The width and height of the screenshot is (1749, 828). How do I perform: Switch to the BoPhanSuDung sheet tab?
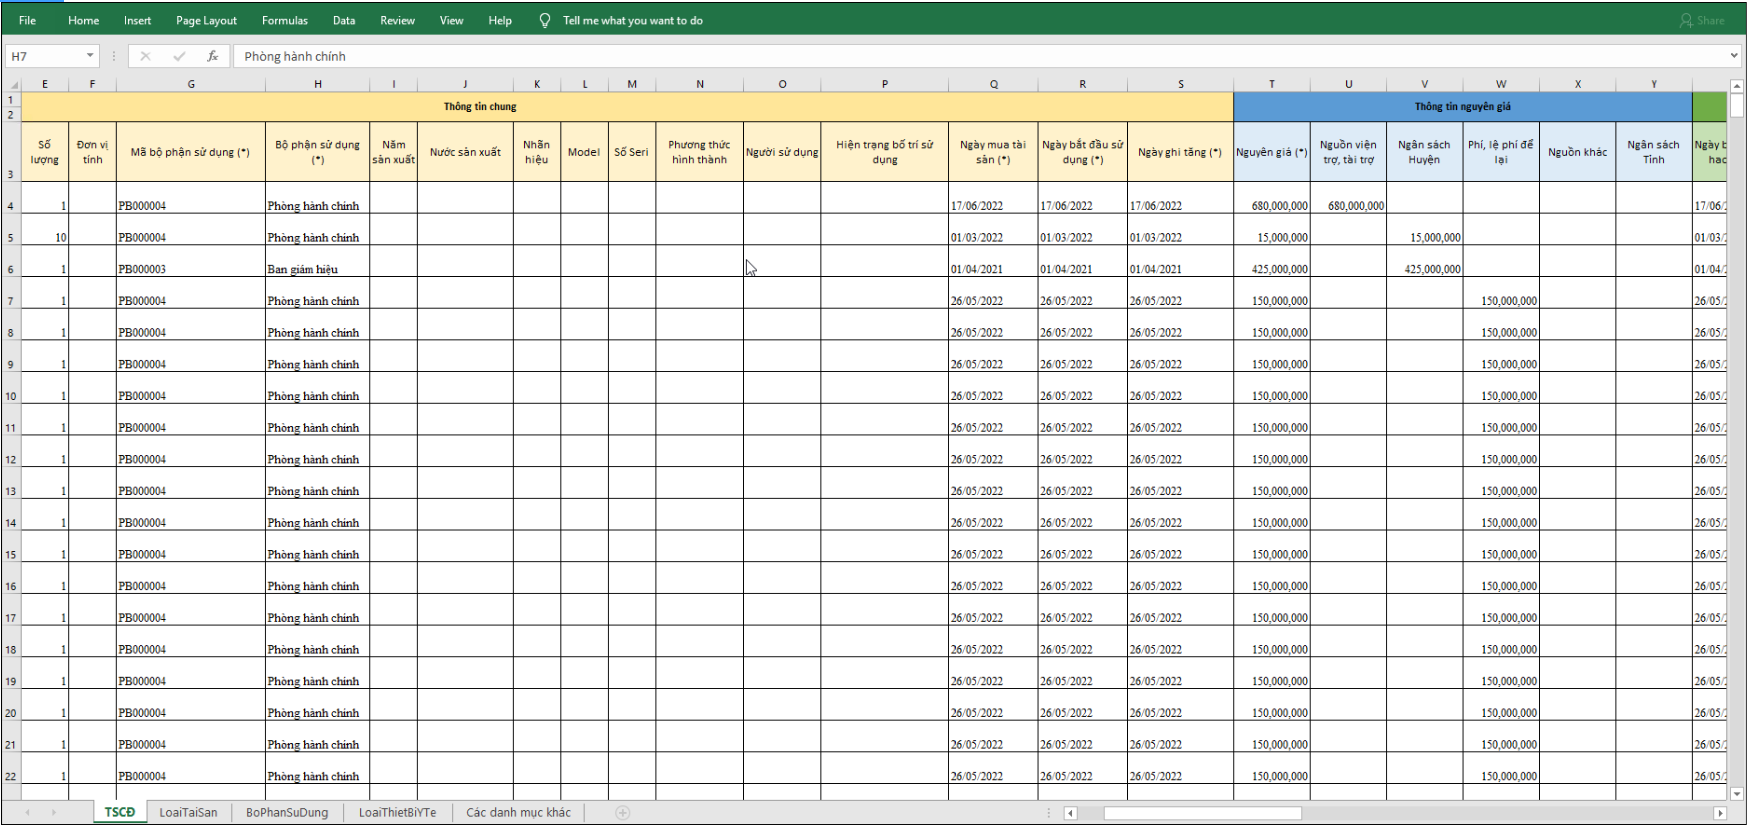point(287,813)
